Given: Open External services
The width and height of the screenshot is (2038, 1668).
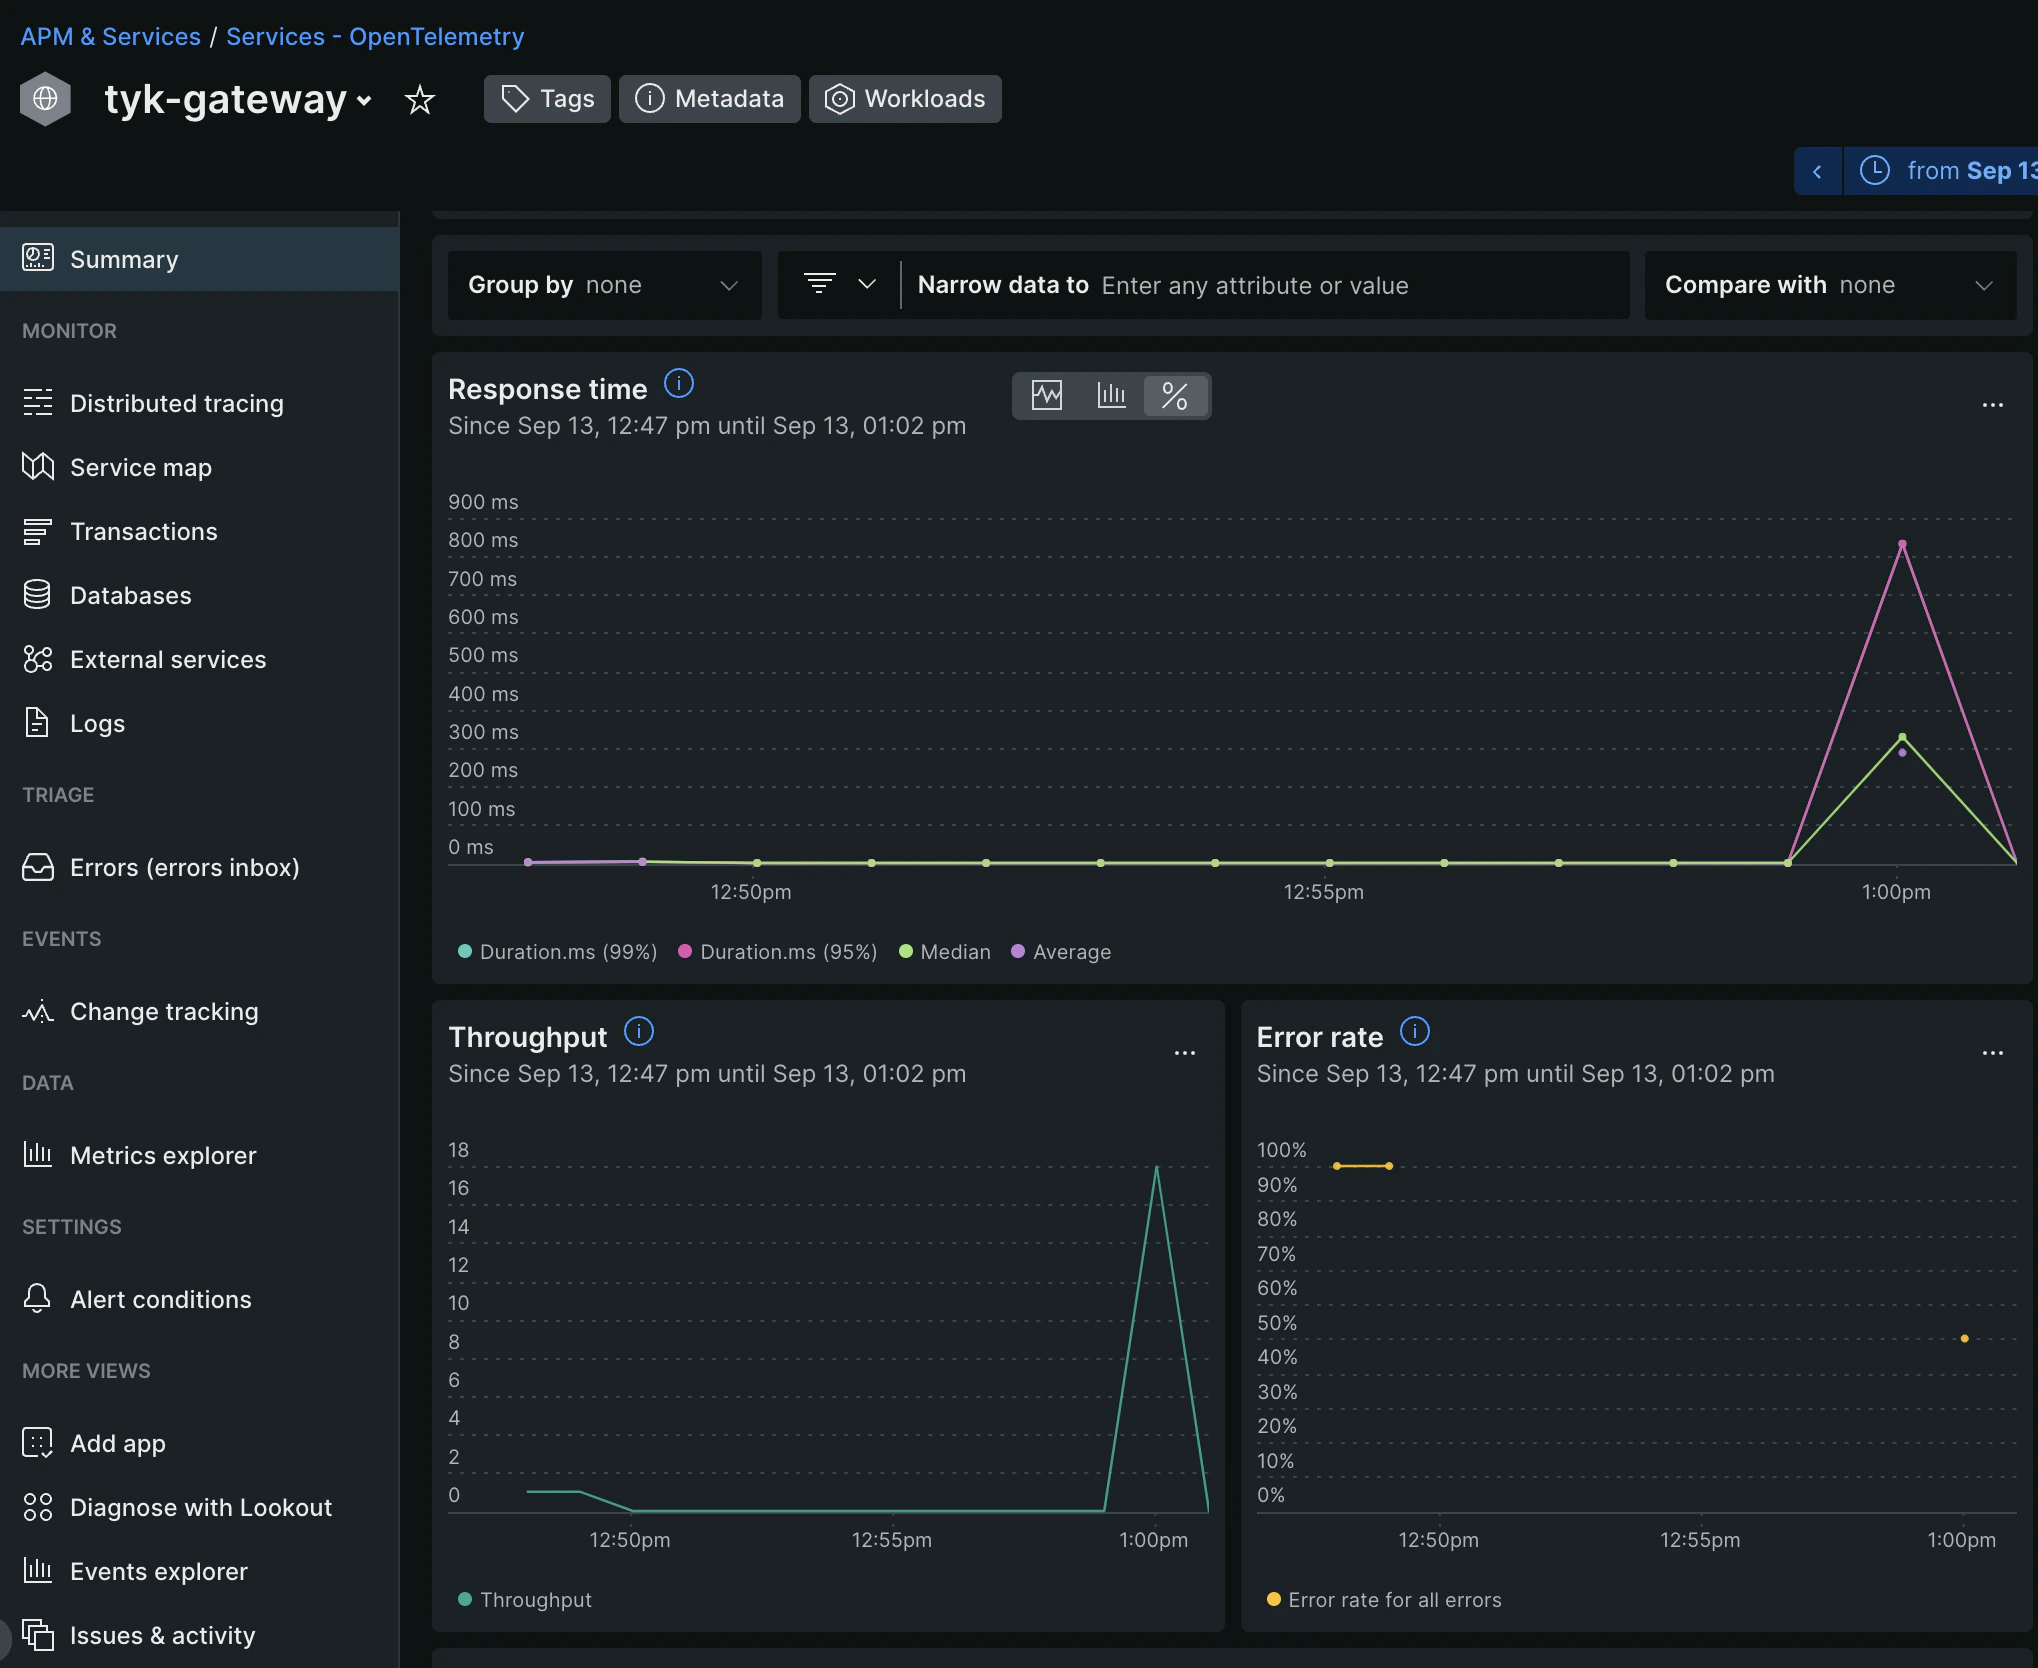Looking at the screenshot, I should [x=167, y=659].
